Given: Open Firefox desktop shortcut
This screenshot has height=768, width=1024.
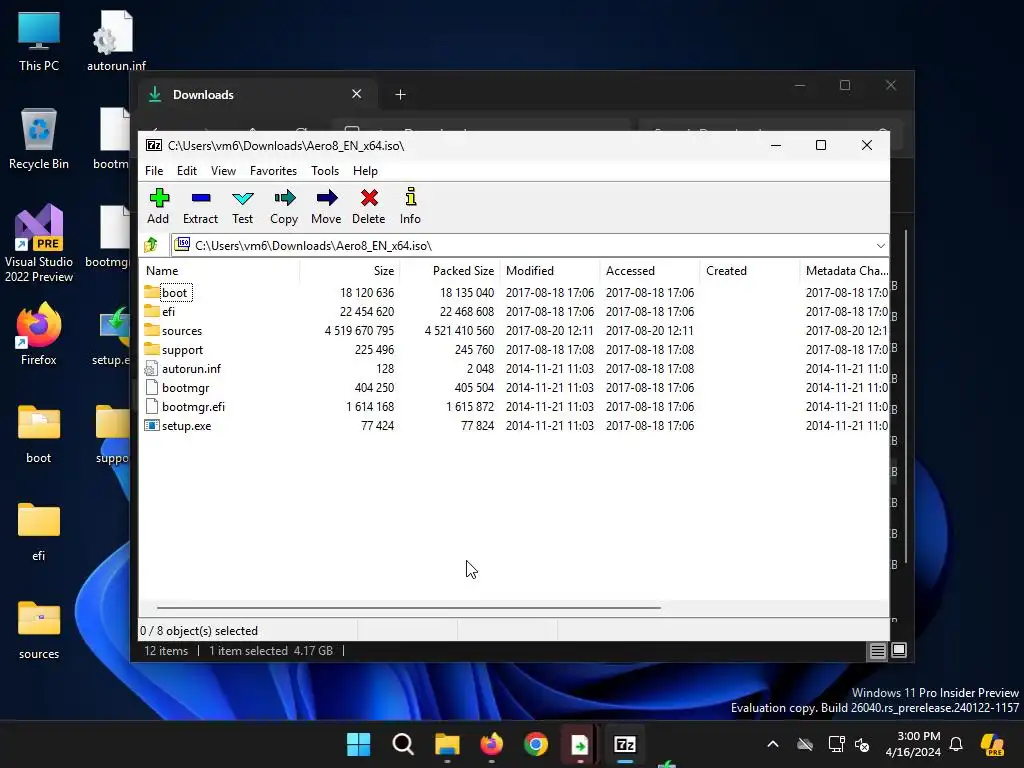Looking at the screenshot, I should click(x=39, y=334).
